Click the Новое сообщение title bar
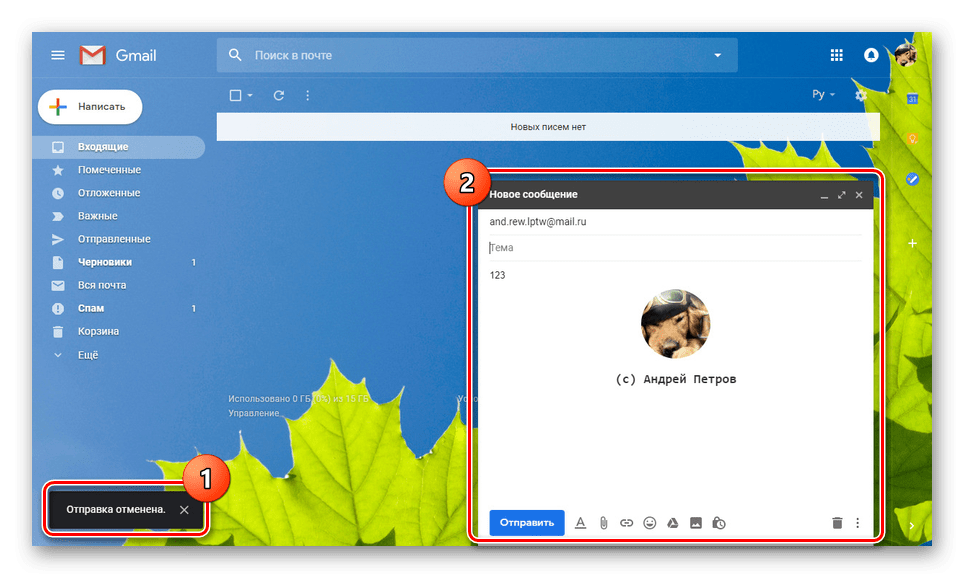 point(675,194)
